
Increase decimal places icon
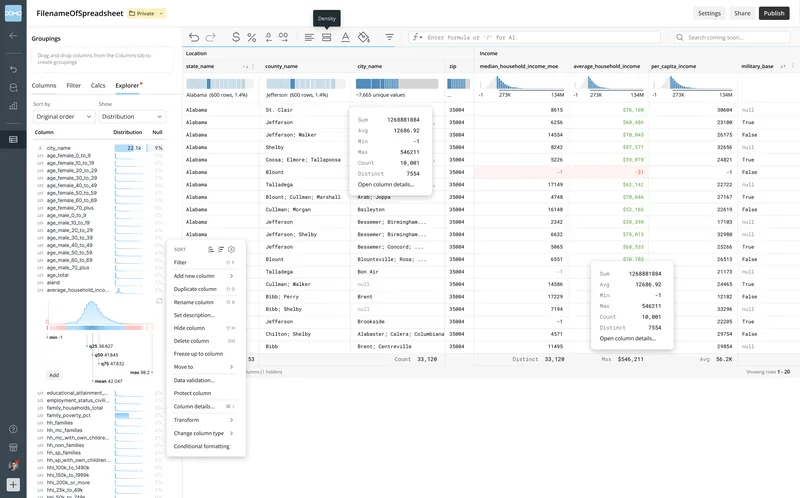coord(283,37)
